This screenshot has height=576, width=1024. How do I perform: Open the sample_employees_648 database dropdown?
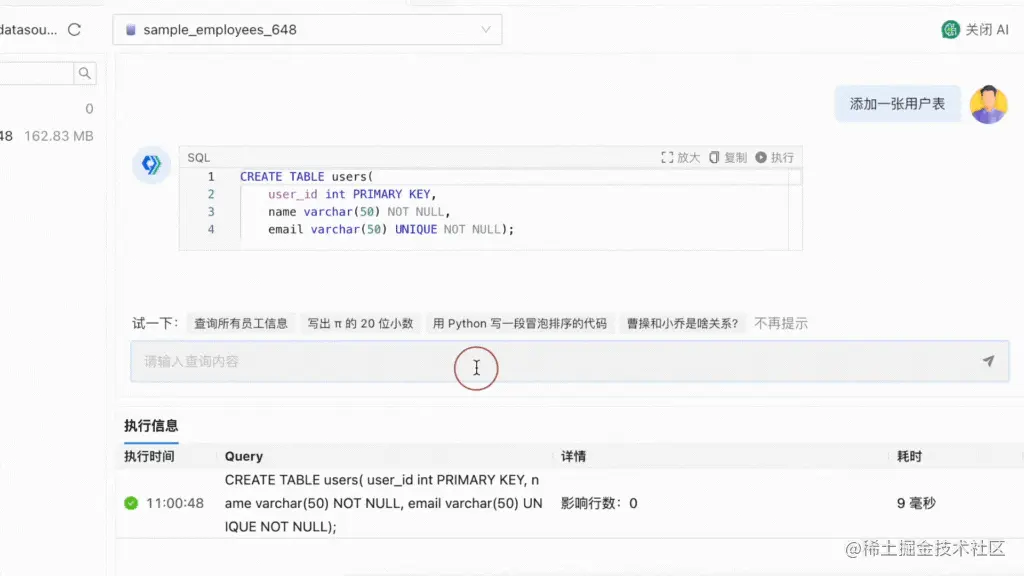[x=307, y=29]
